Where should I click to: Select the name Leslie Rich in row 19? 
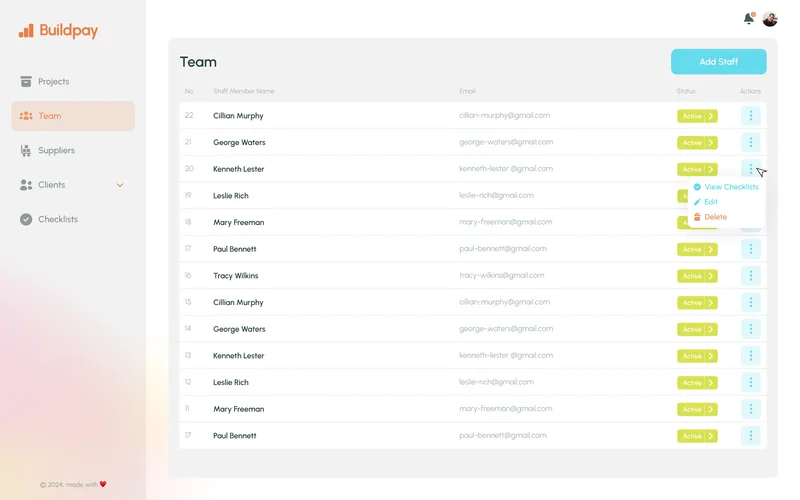point(231,195)
